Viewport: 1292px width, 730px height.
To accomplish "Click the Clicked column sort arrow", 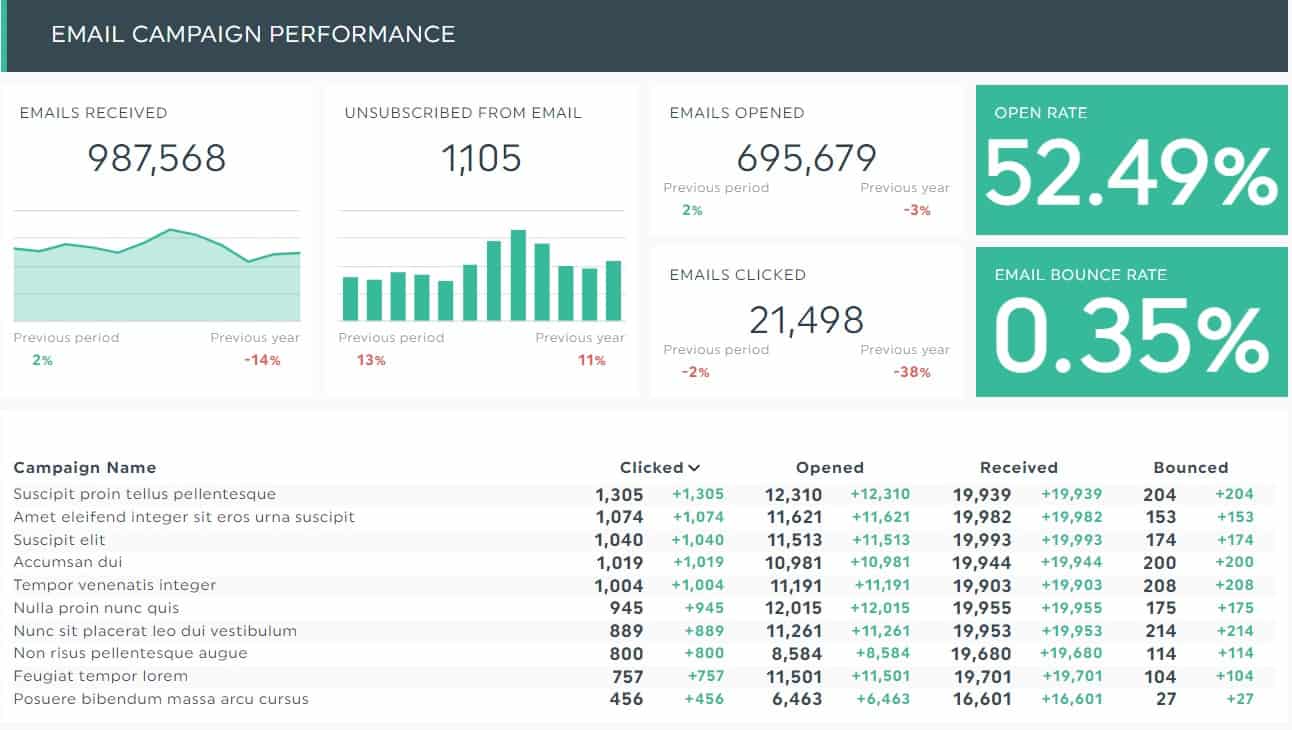I will [x=694, y=468].
